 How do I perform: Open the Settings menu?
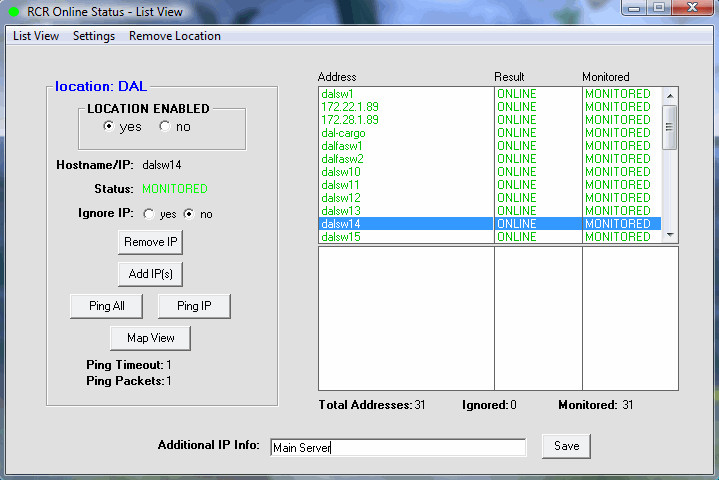point(94,36)
